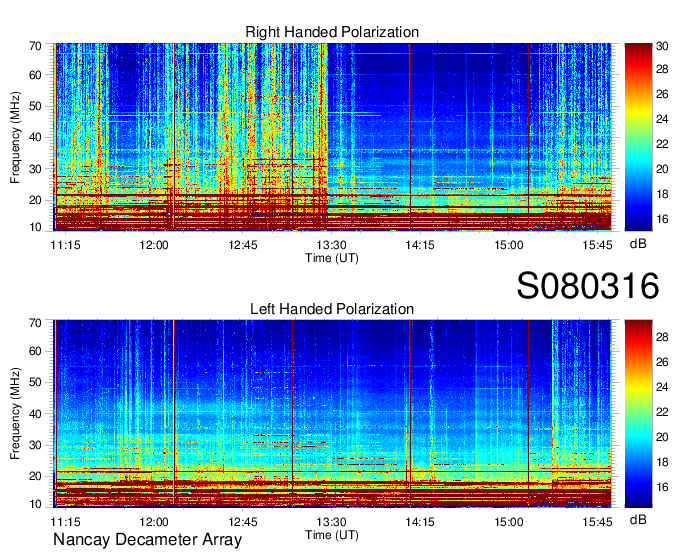
Task: Click the Left Handed Polarization spectrogram
Action: (332, 414)
